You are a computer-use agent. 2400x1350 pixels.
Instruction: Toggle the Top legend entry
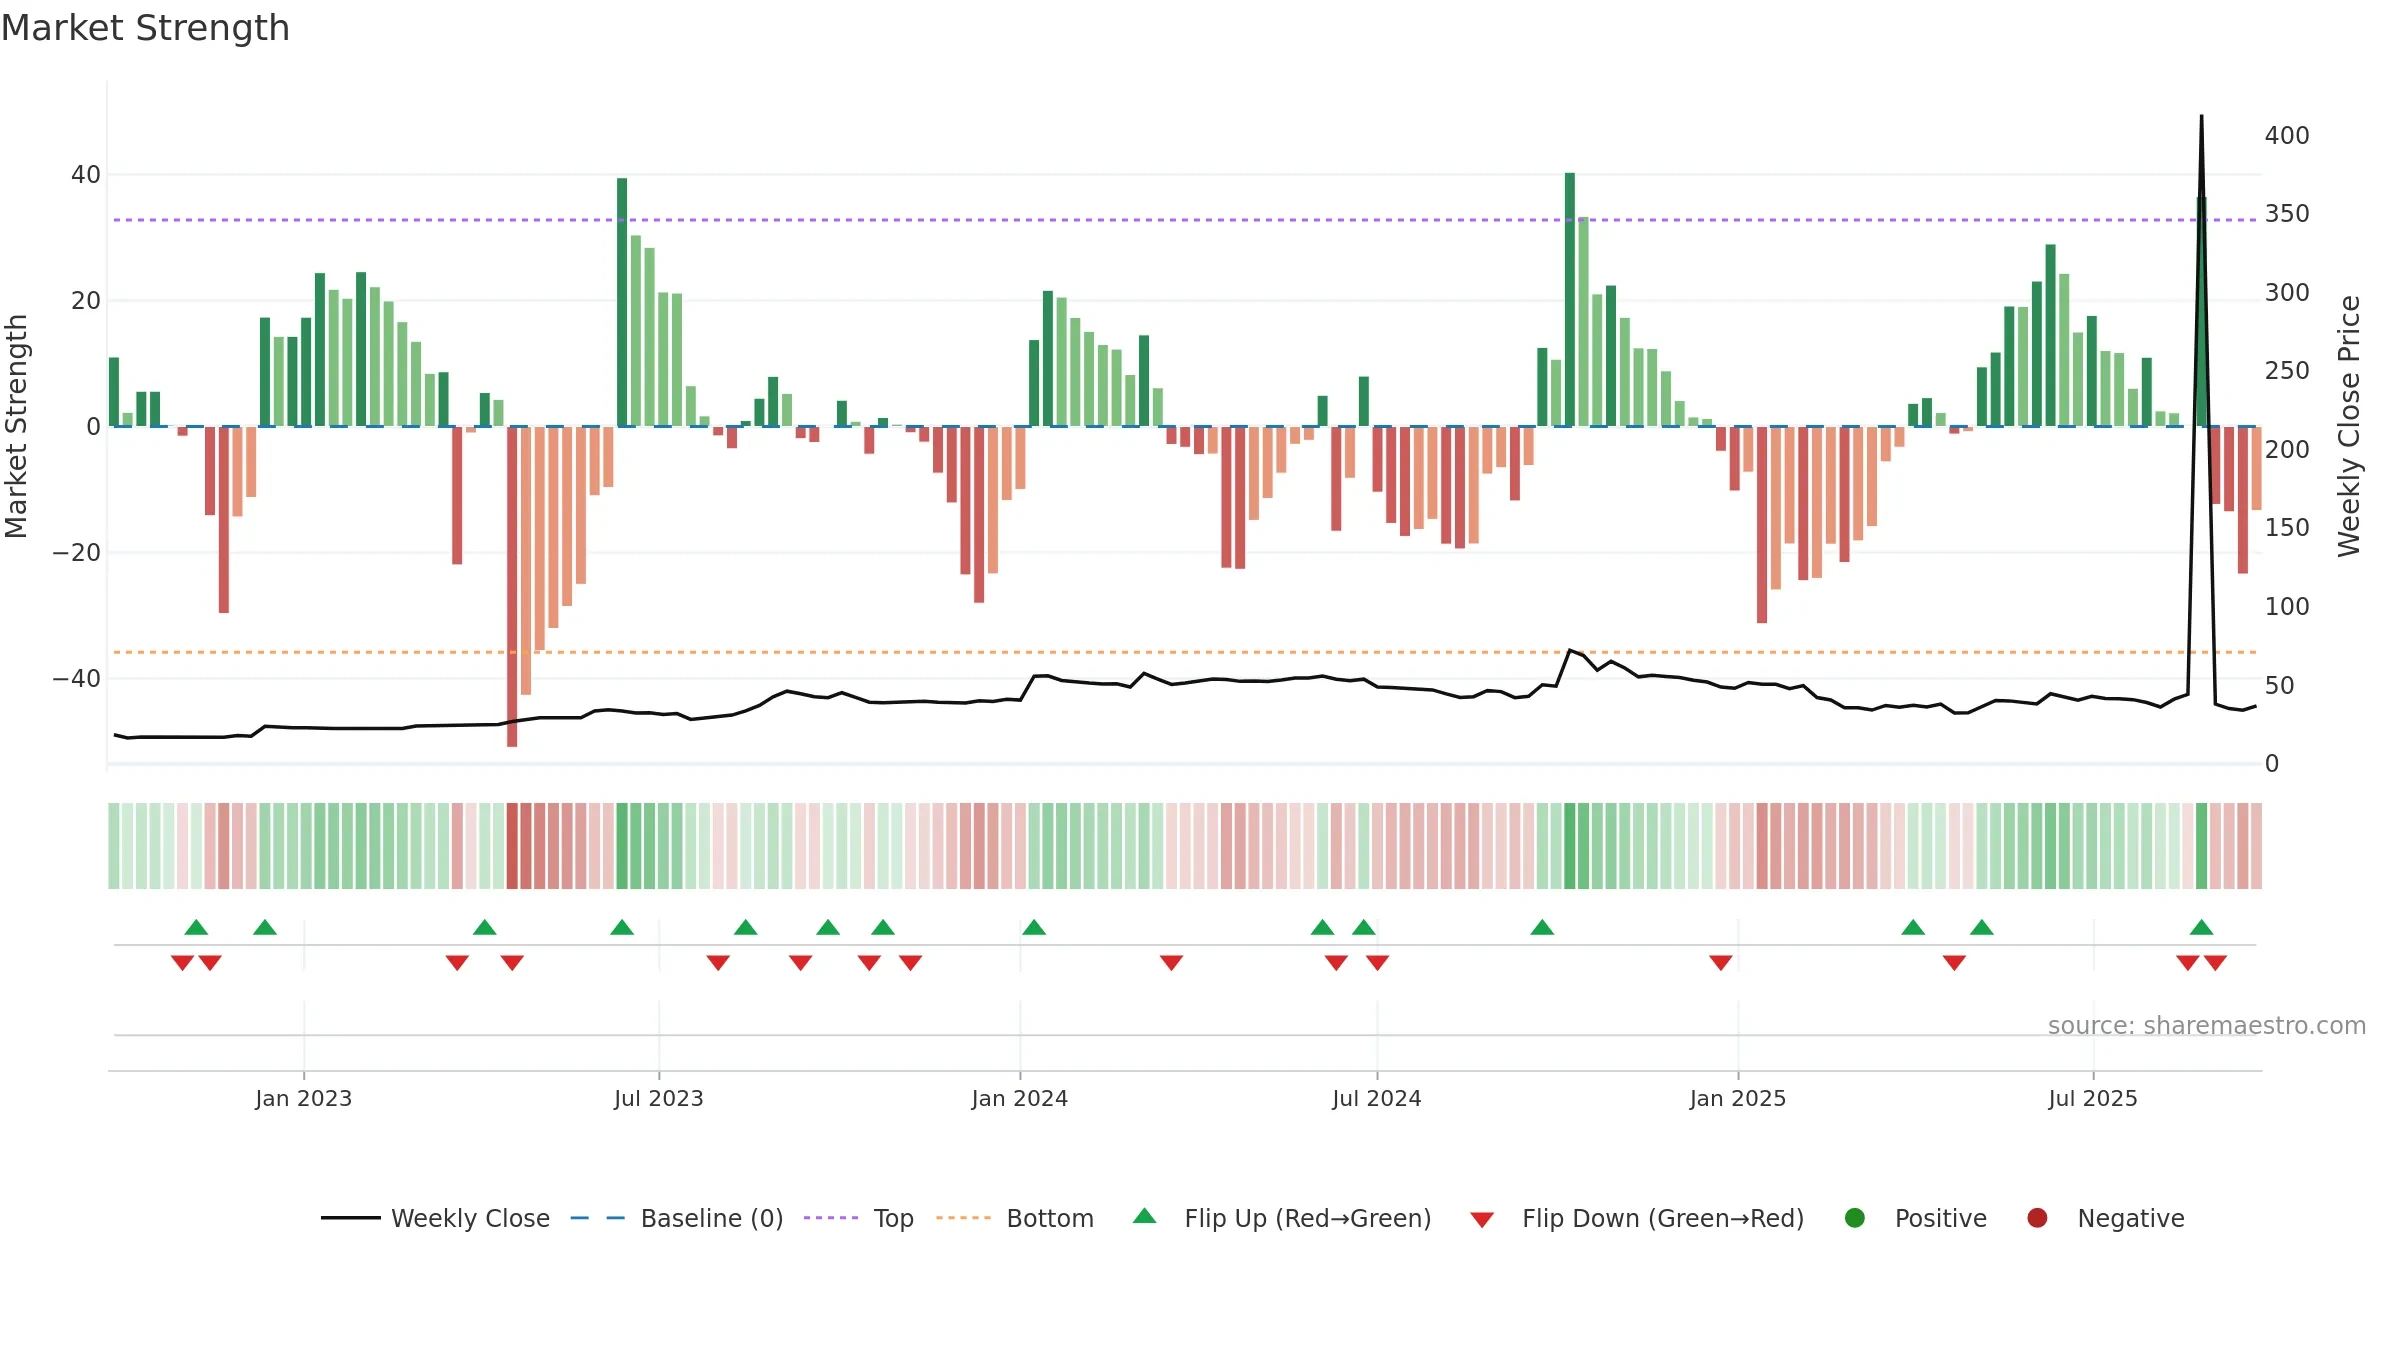coord(858,1218)
